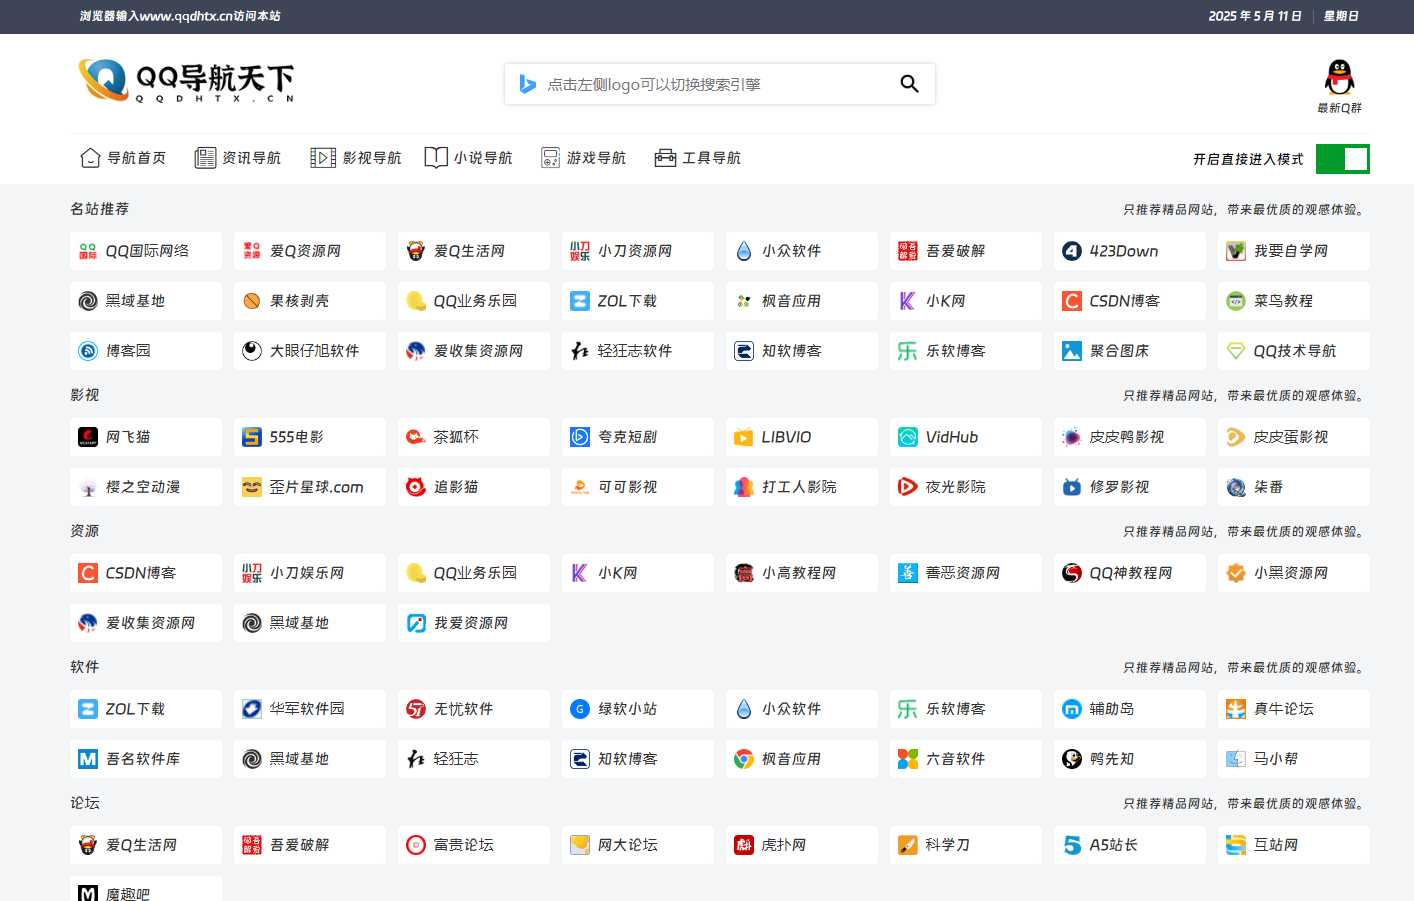Open the 魔趣吧 link
This screenshot has width=1414, height=901.
[x=146, y=889]
